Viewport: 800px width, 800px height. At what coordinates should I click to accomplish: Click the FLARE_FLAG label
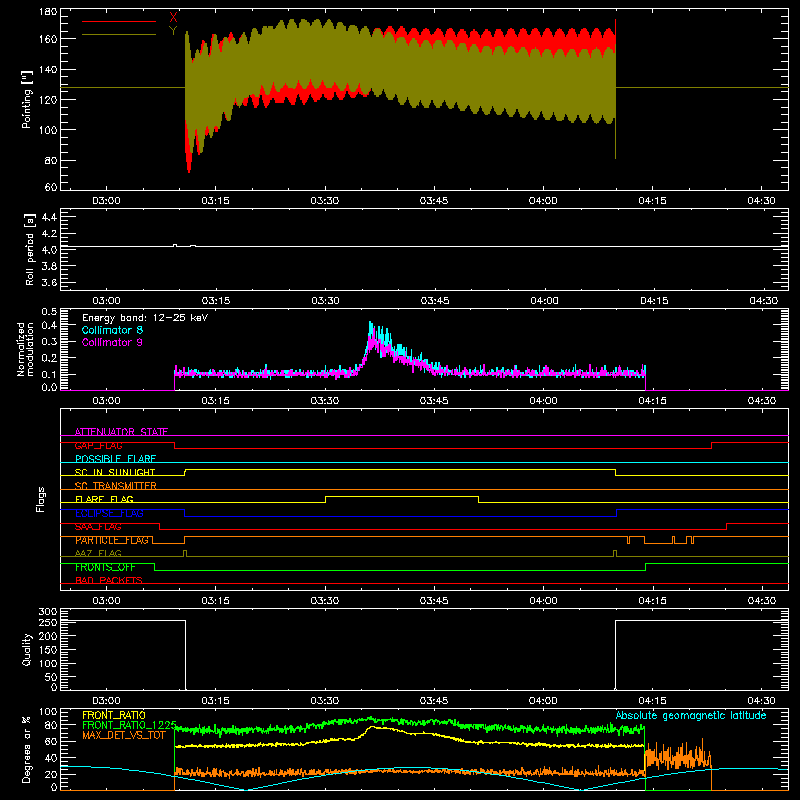pos(104,499)
